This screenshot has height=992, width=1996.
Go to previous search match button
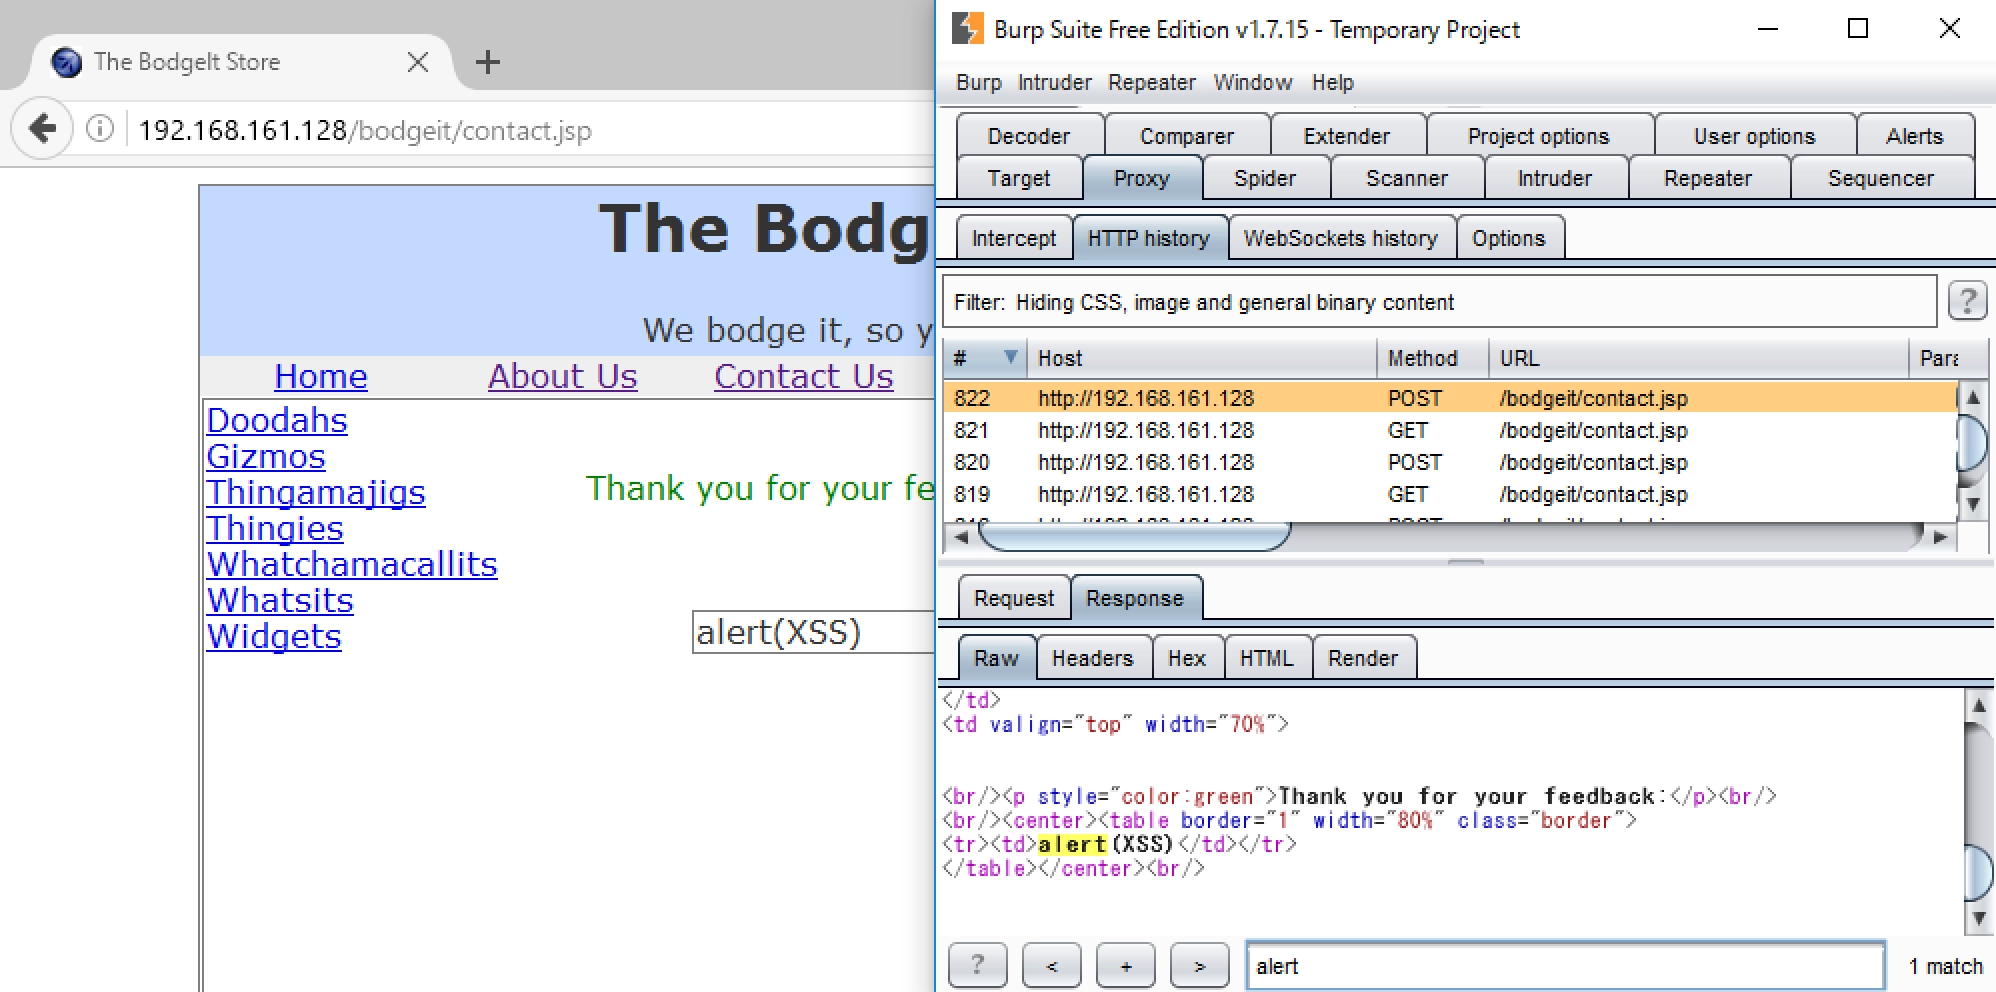(1051, 965)
